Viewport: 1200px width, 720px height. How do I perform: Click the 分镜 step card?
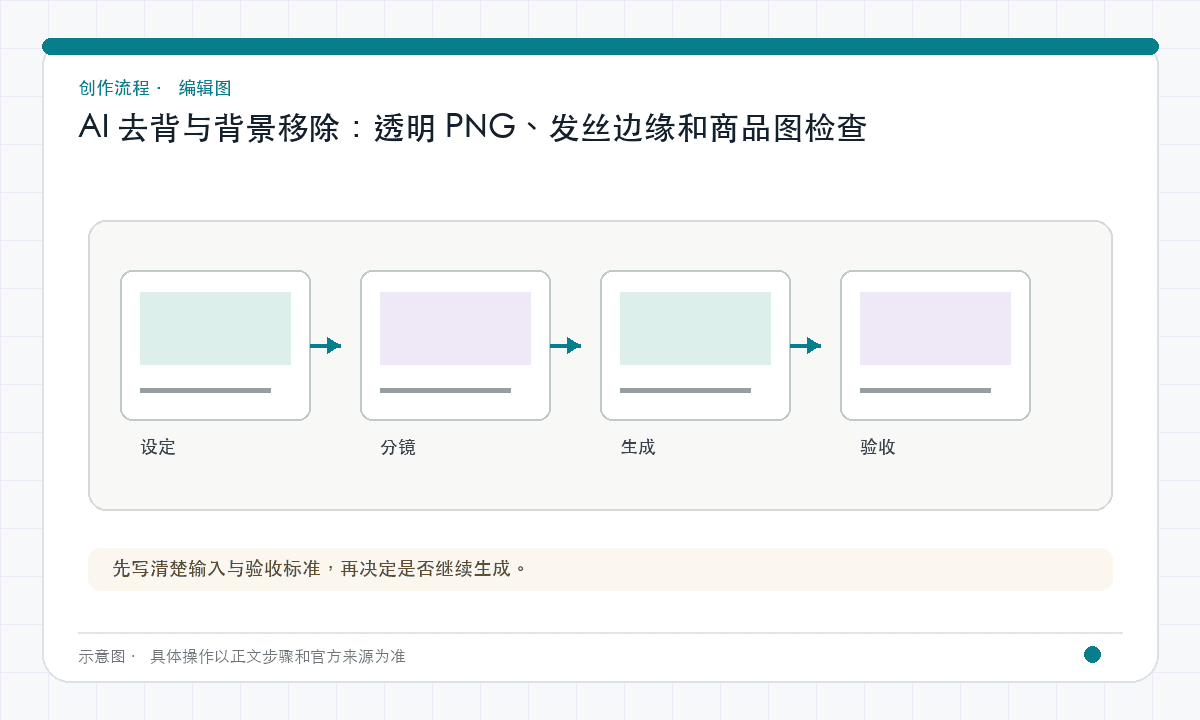455,345
